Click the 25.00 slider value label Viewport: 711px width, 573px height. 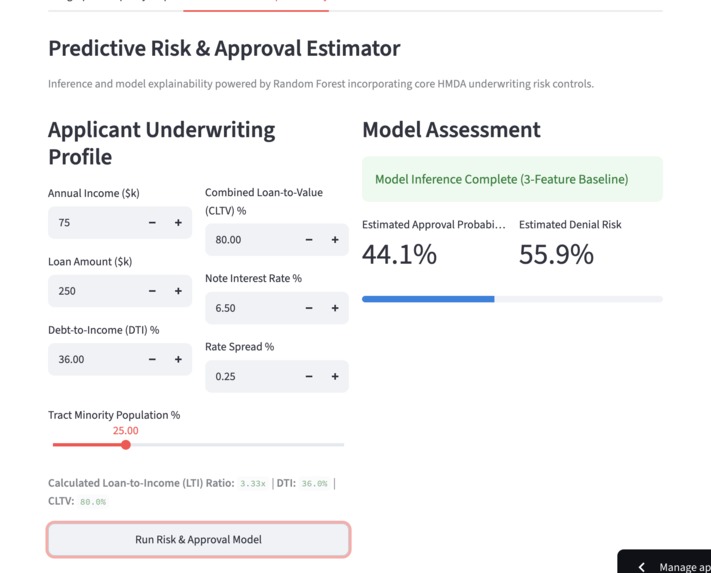pos(126,431)
